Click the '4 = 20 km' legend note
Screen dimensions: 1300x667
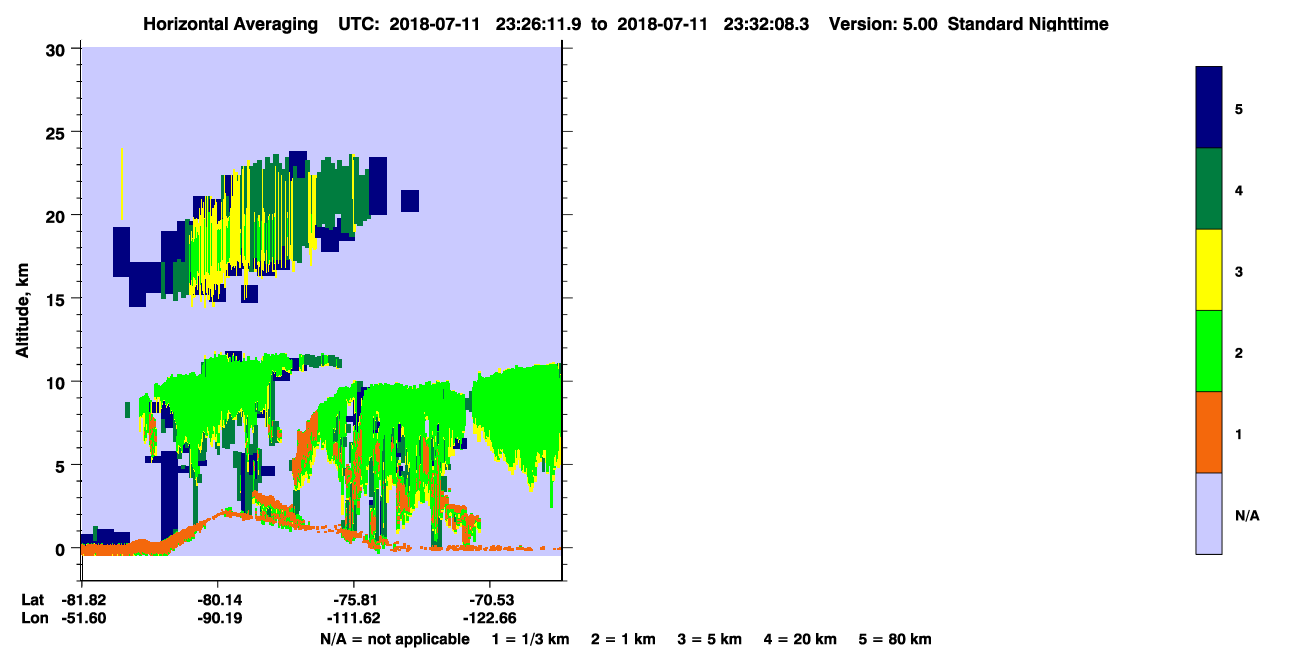[x=801, y=639]
